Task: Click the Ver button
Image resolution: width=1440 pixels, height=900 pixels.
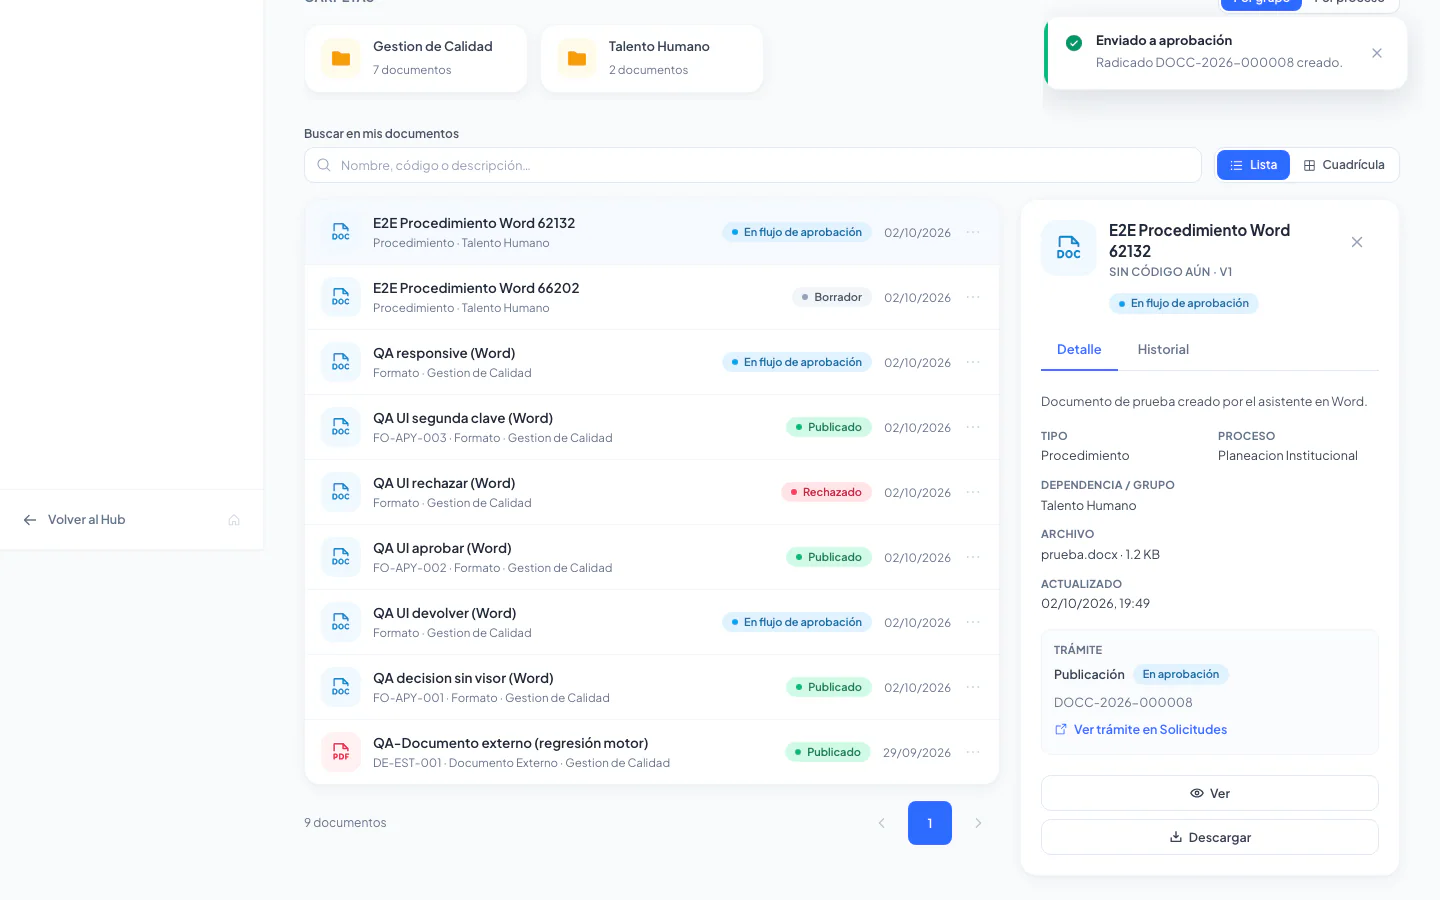Action: click(1210, 793)
